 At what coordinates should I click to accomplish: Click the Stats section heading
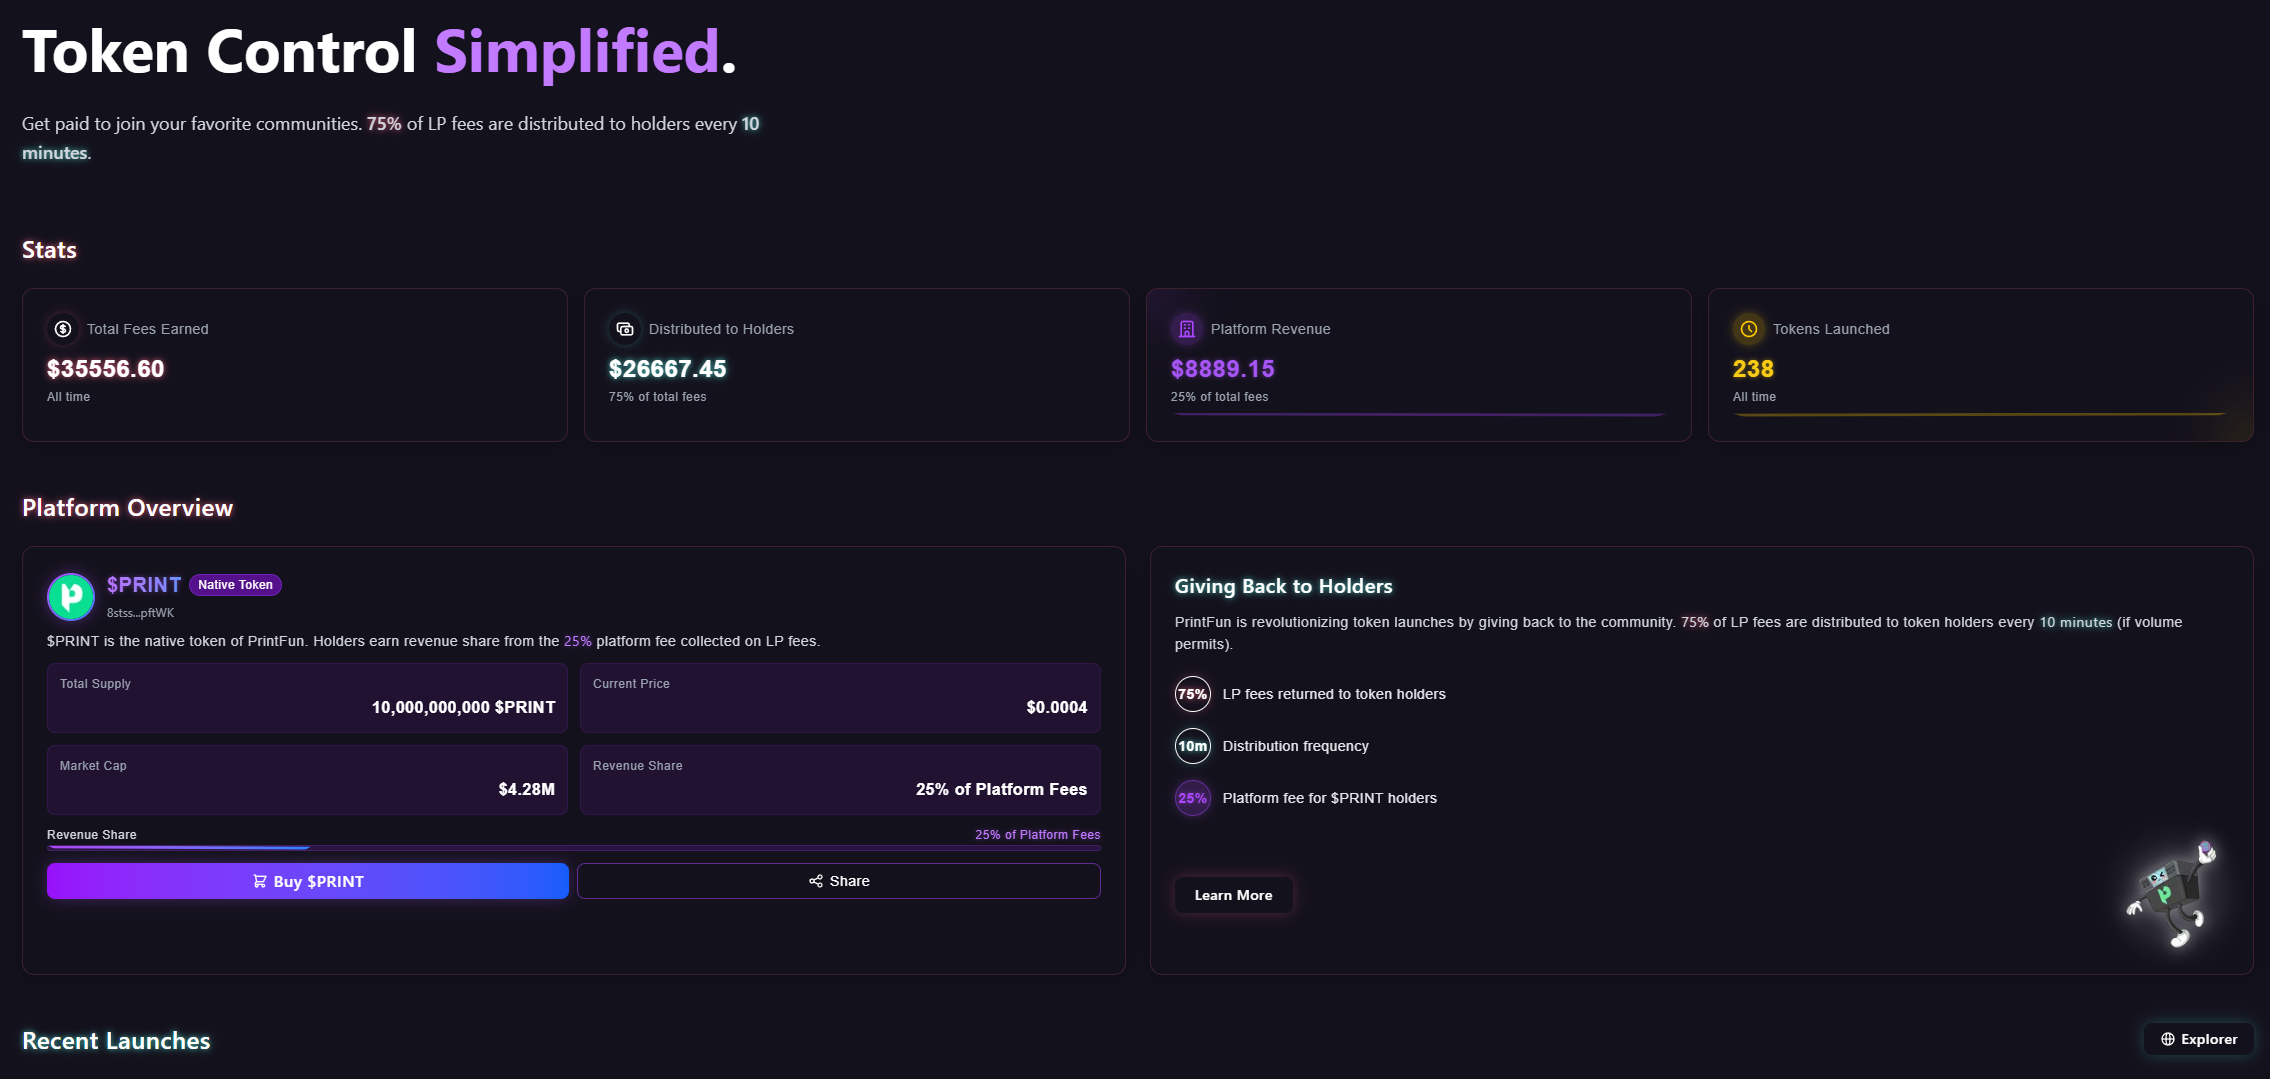tap(48, 250)
